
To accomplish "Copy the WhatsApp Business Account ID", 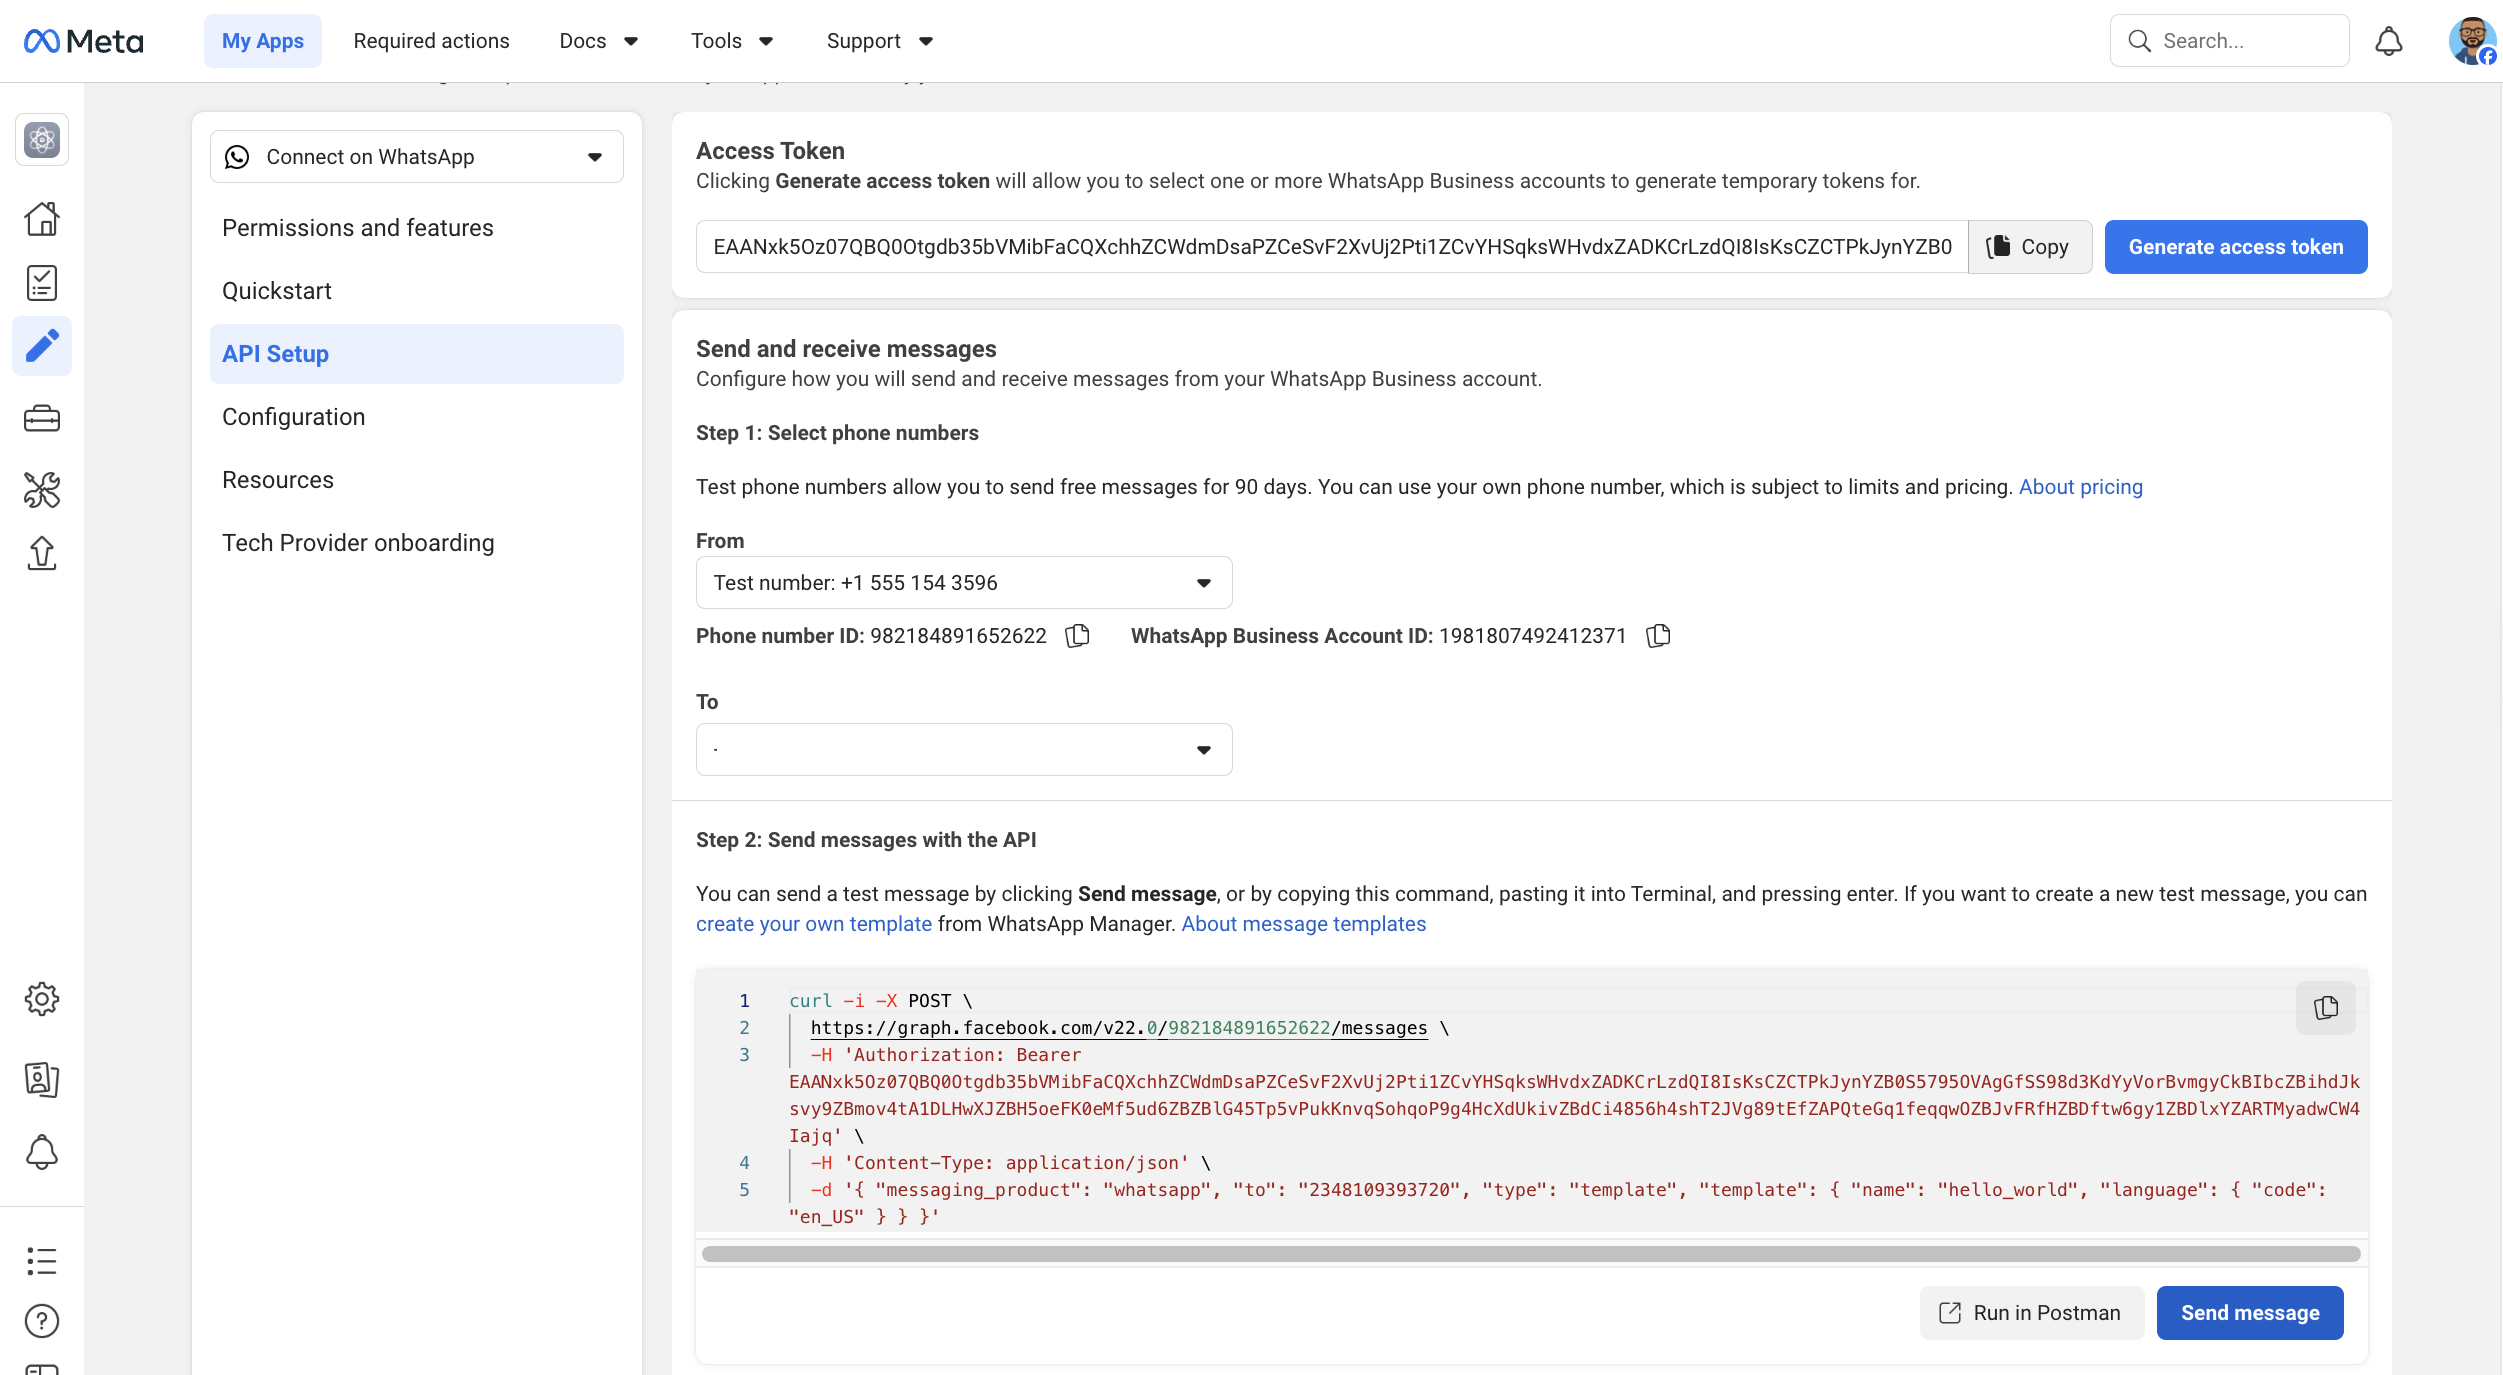I will 1658,636.
